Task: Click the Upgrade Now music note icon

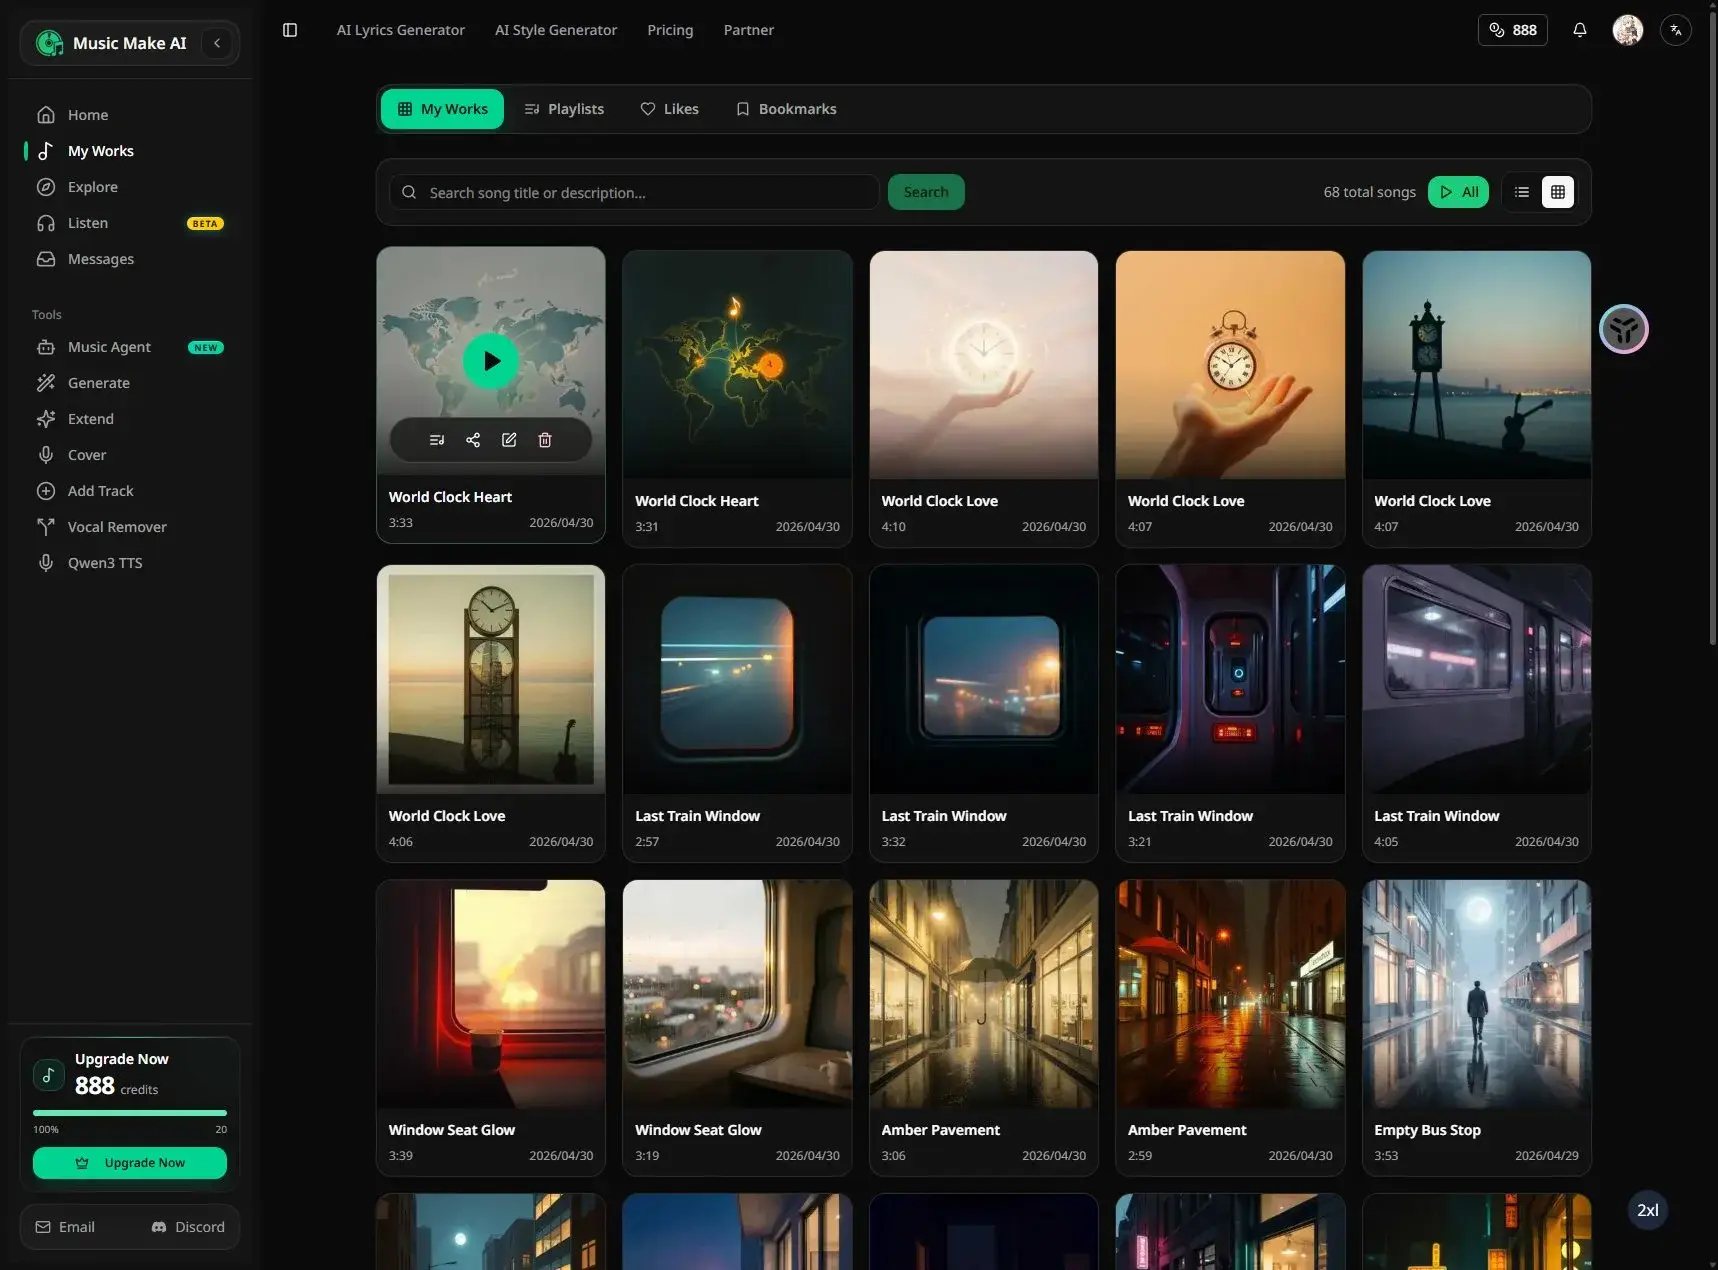Action: (x=48, y=1076)
